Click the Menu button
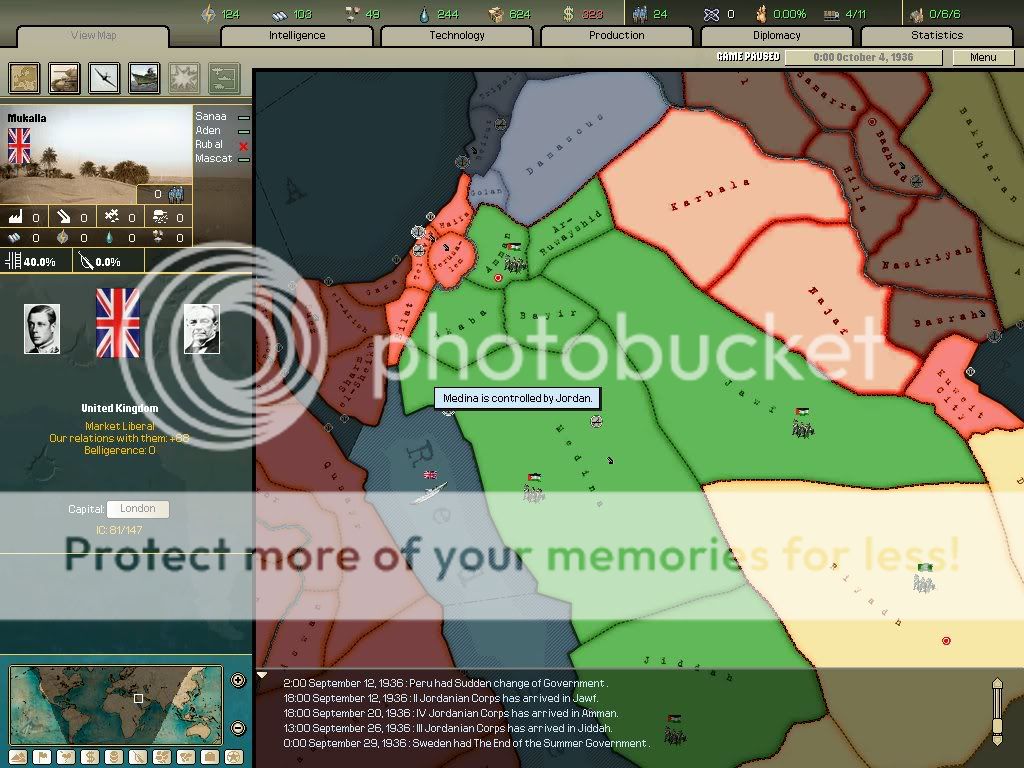Viewport: 1024px width, 768px height. [x=982, y=57]
